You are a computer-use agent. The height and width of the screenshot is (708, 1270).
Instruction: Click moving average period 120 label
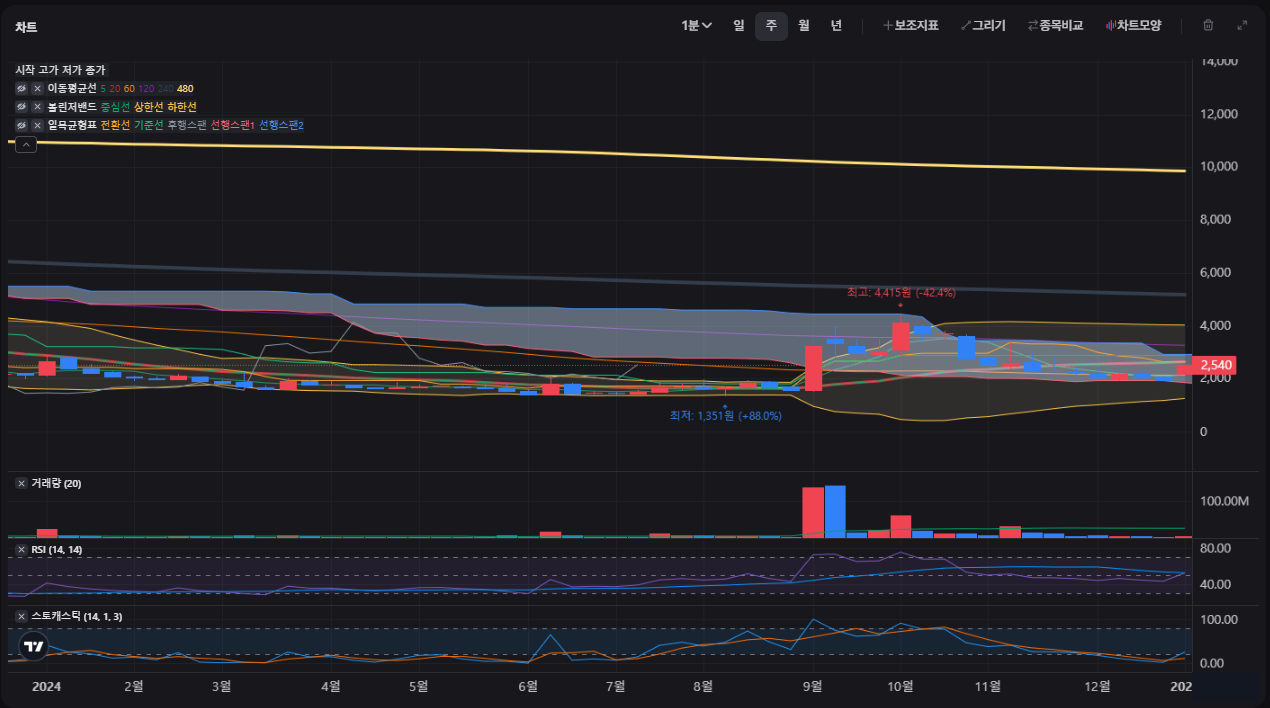146,89
